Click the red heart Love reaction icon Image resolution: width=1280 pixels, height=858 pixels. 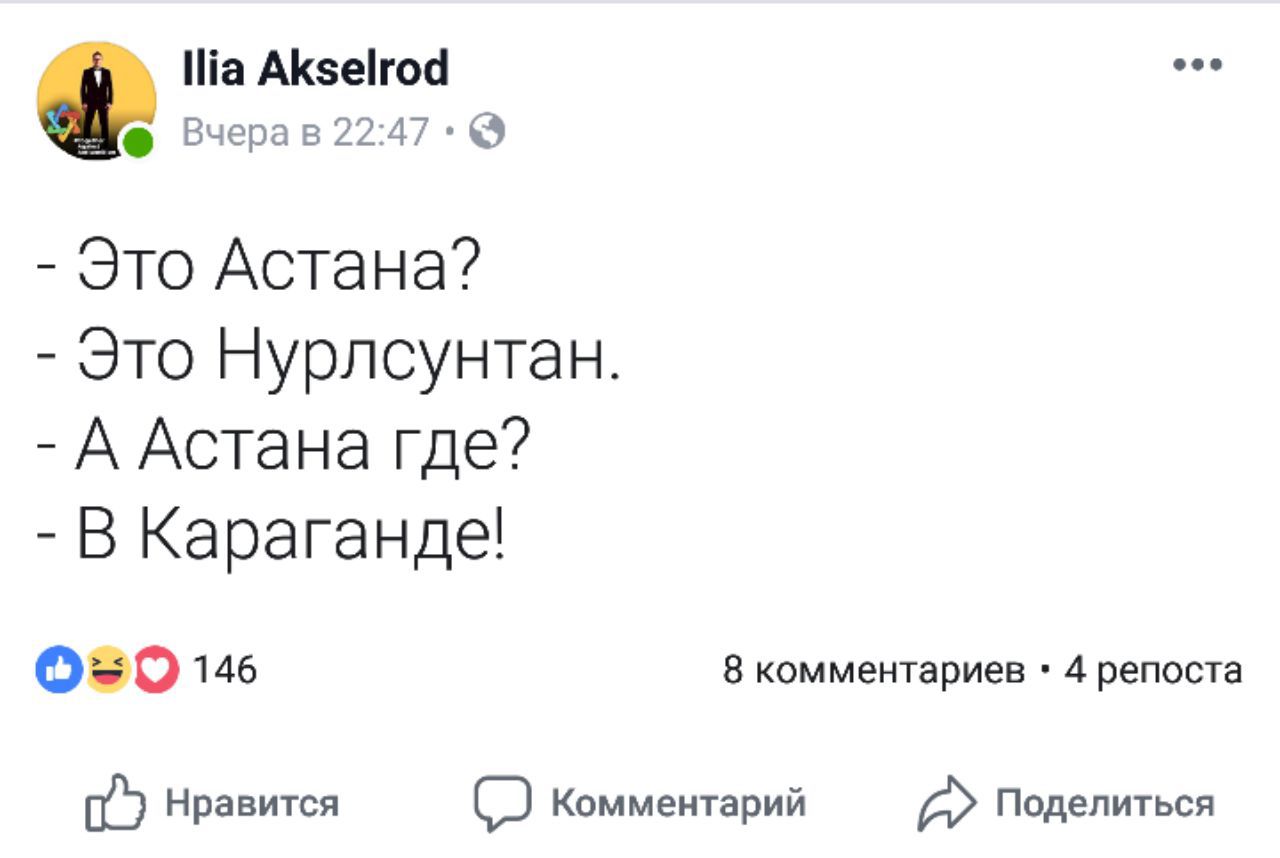[155, 668]
